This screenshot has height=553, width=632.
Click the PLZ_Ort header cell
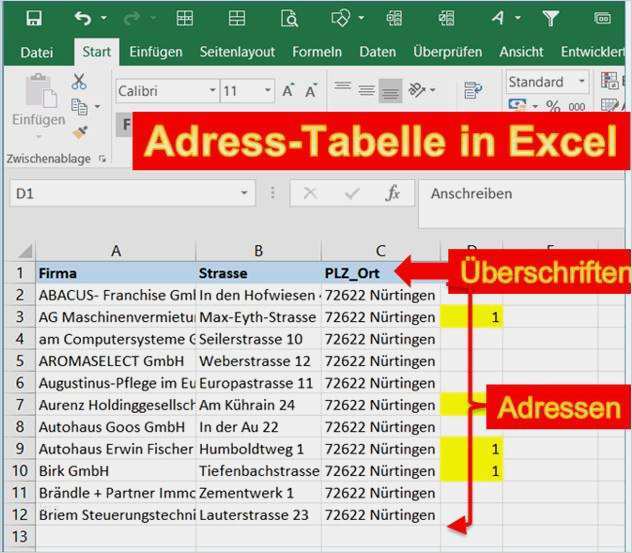point(380,273)
